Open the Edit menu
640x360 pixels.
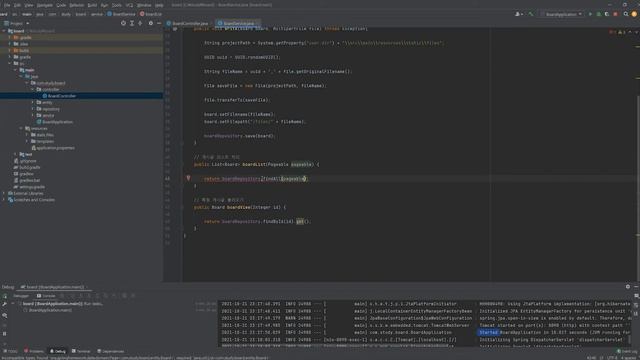[17, 5]
